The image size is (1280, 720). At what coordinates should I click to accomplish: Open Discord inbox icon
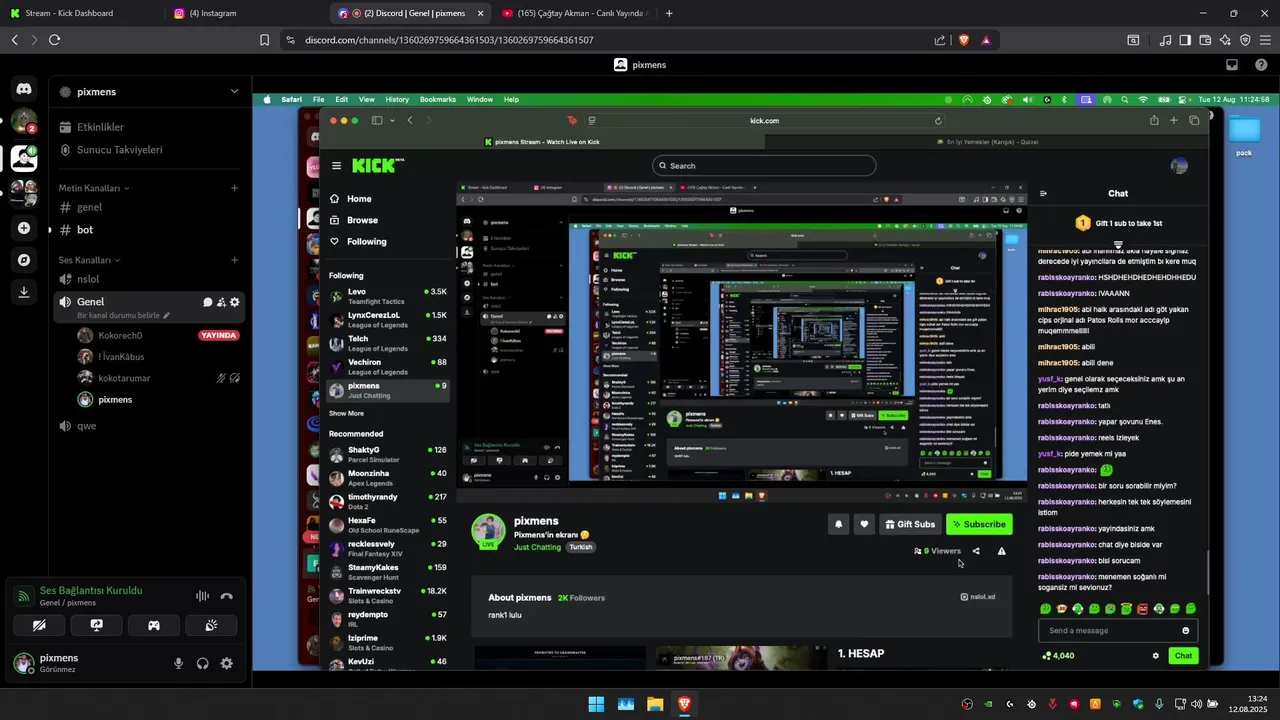(x=1232, y=65)
